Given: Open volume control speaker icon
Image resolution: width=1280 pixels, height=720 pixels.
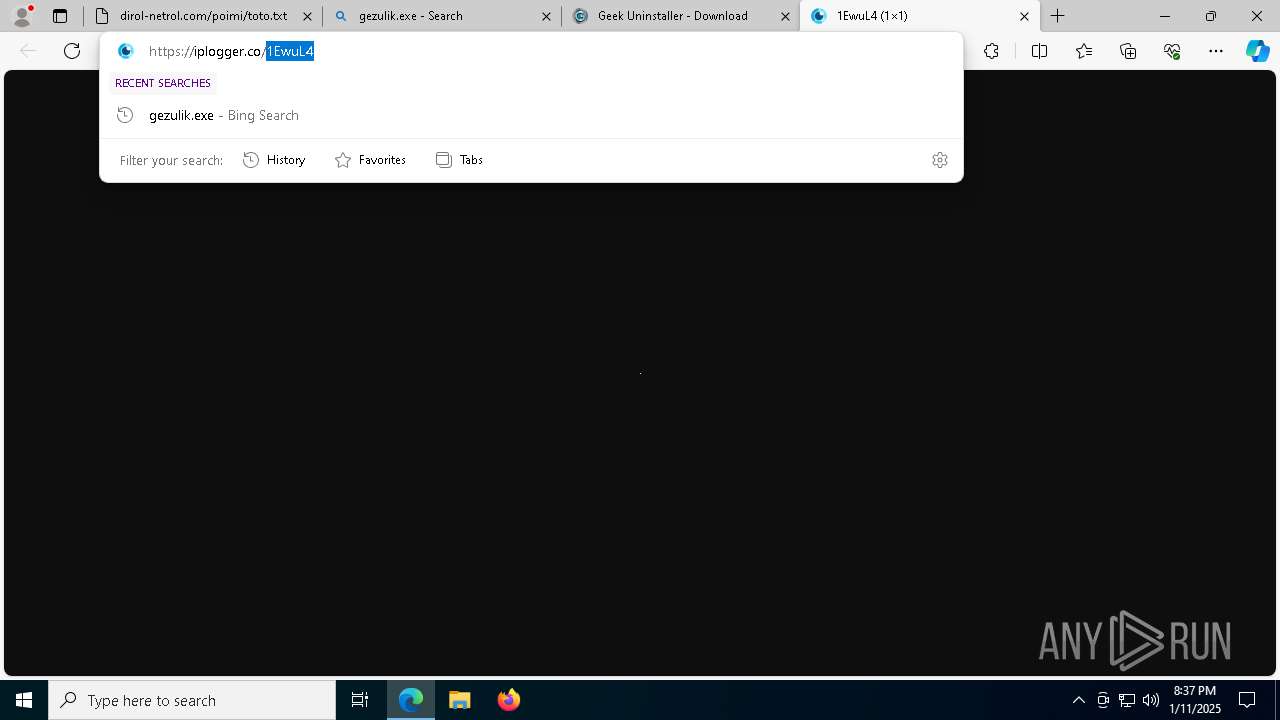Looking at the screenshot, I should pyautogui.click(x=1151, y=700).
